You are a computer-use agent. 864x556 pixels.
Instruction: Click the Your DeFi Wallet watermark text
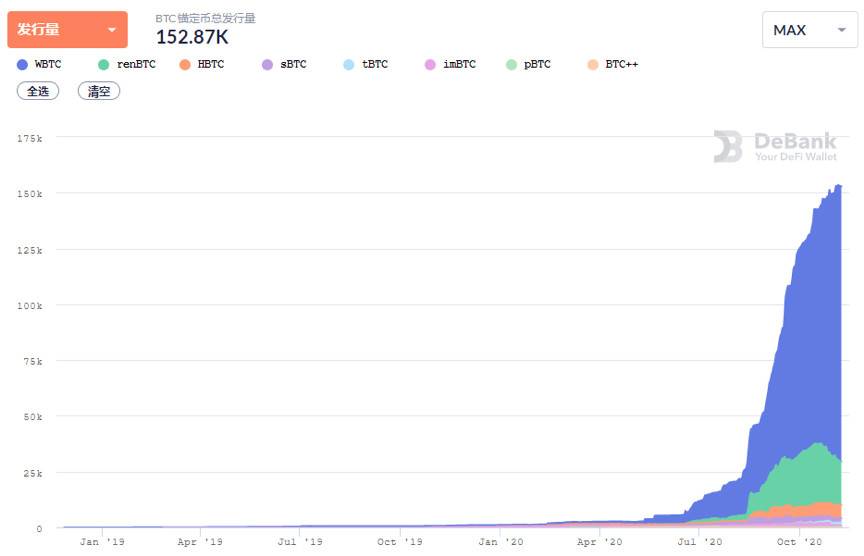pos(796,156)
